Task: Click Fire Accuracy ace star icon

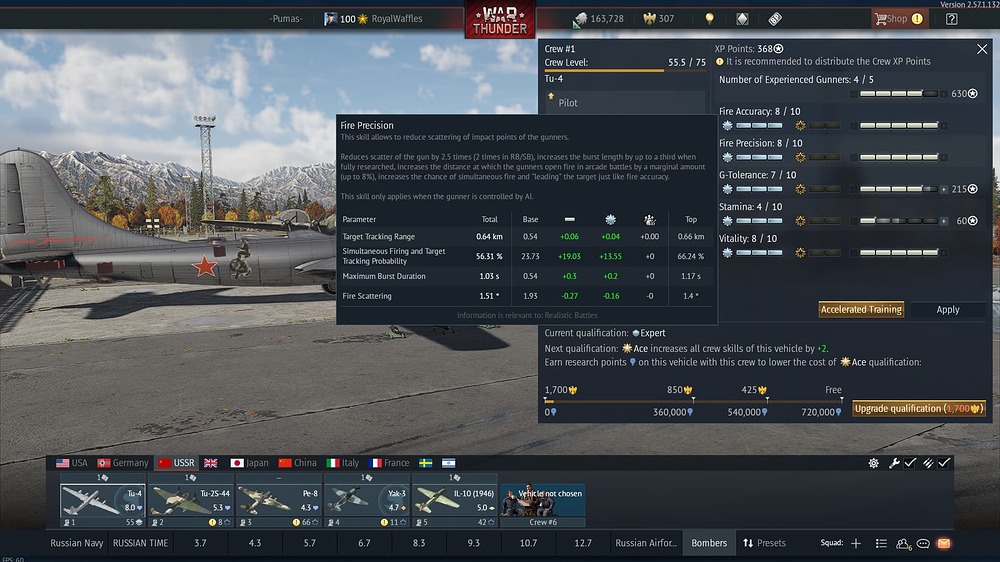Action: pos(800,126)
